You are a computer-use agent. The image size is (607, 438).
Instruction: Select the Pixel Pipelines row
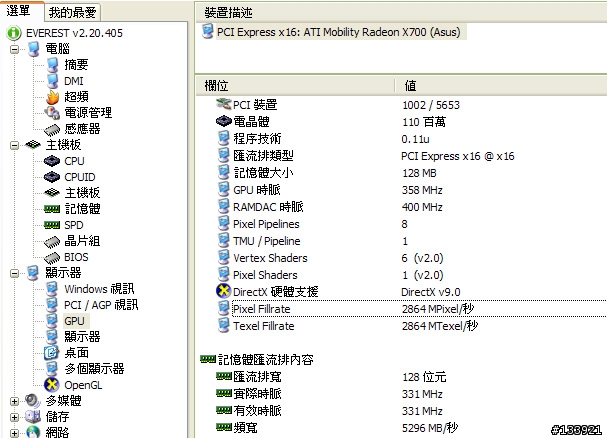(x=411, y=224)
